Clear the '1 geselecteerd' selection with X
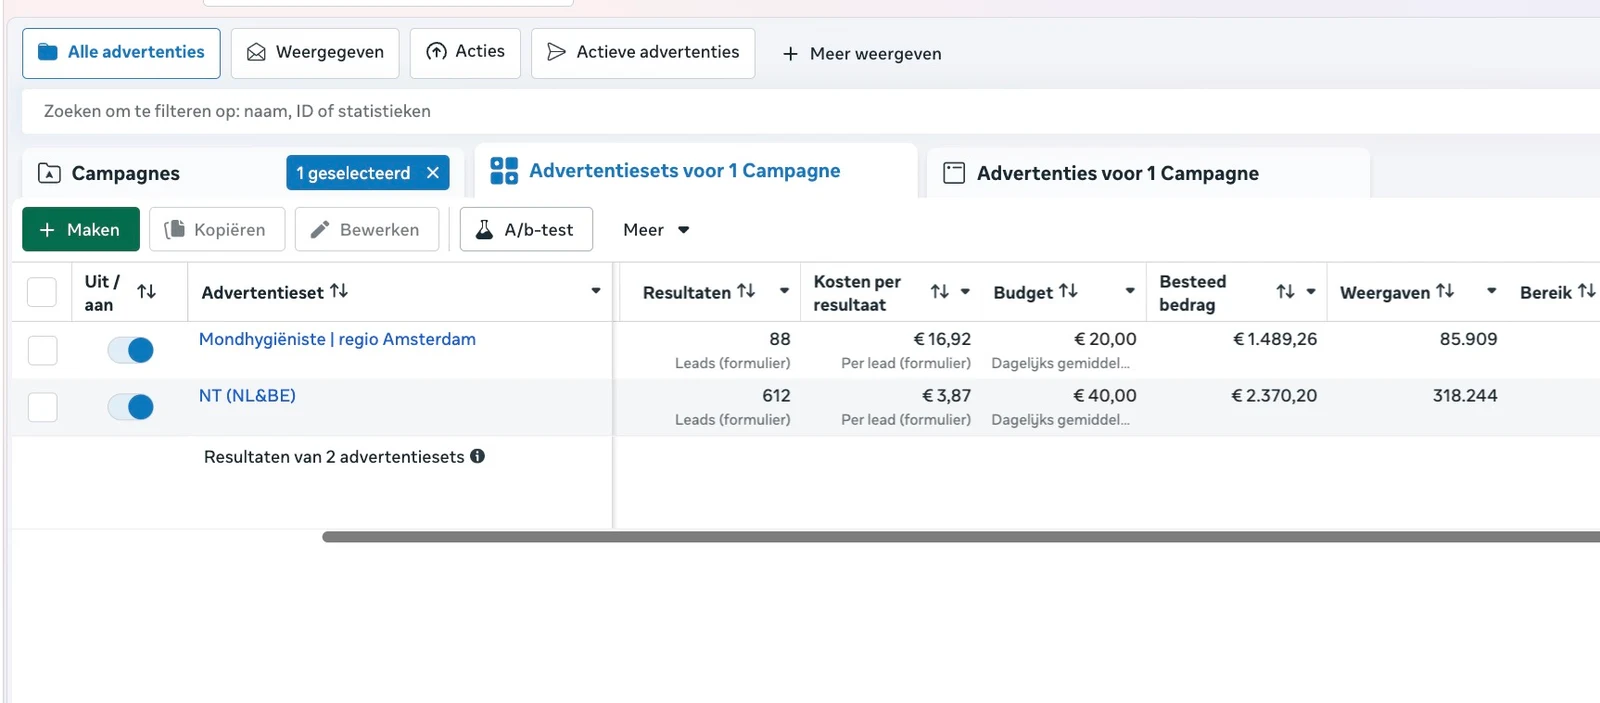 coord(433,173)
